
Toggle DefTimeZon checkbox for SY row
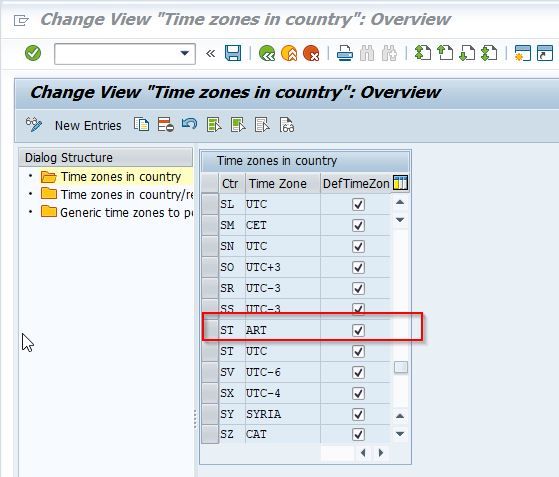(x=358, y=415)
